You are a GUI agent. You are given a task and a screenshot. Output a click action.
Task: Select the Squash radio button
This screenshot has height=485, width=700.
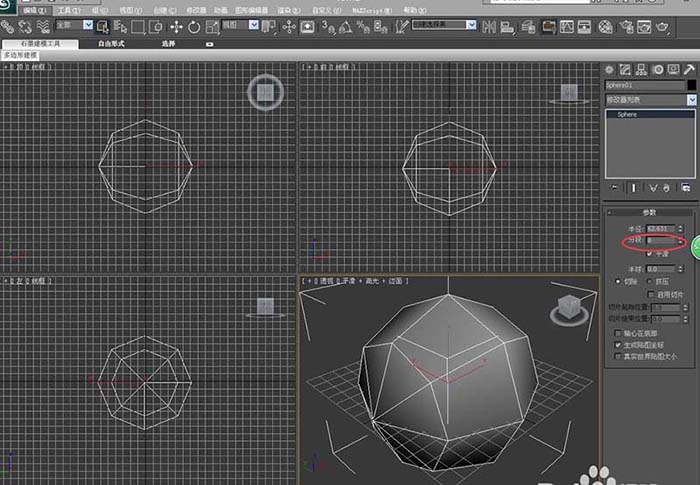650,281
